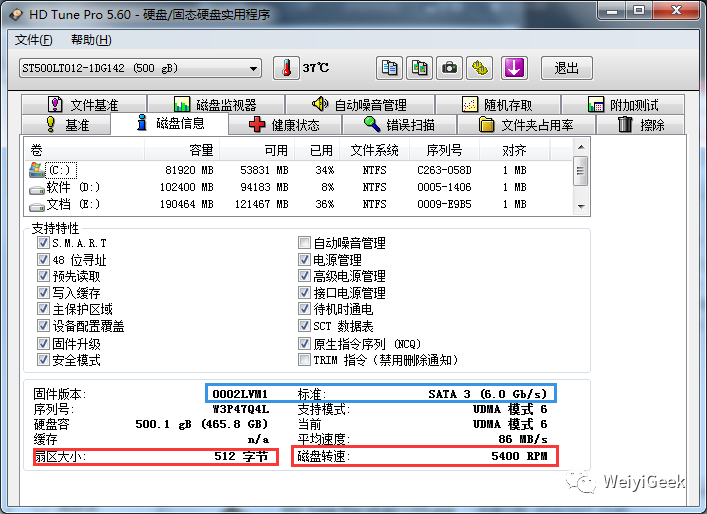The width and height of the screenshot is (707, 514).
Task: Toggle the 原生指令序列 (NCQ) checkbox
Action: tap(304, 344)
